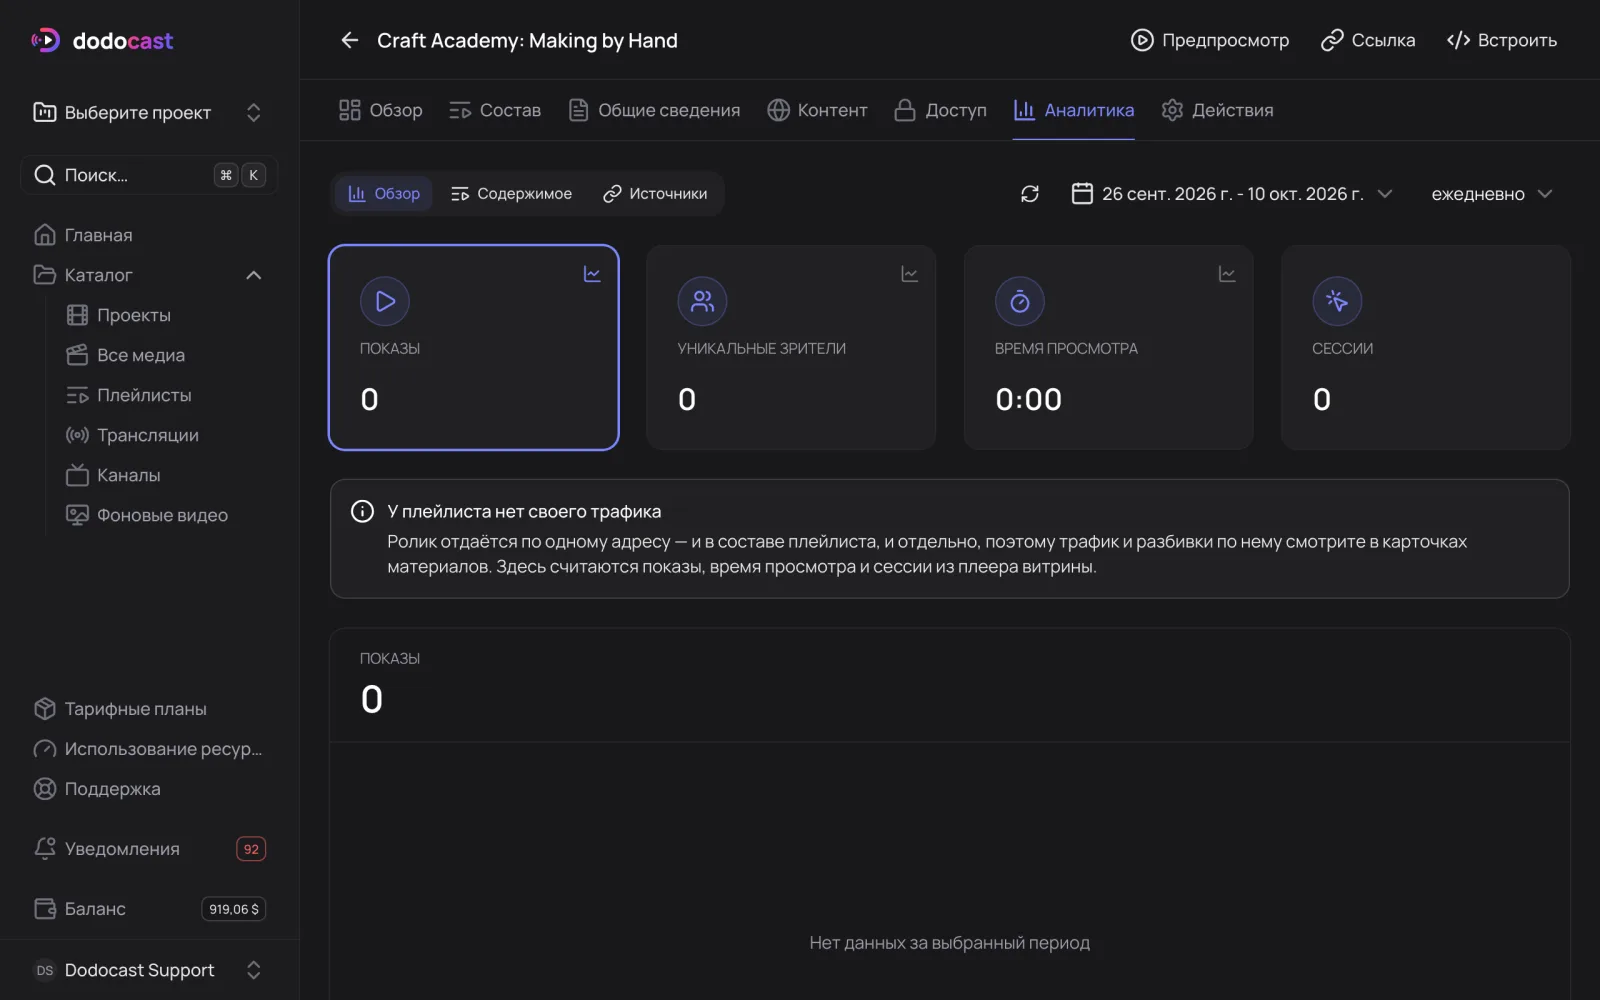This screenshot has width=1600, height=1000.
Task: Open chart icon on Уникальные зрители card
Action: (x=909, y=274)
